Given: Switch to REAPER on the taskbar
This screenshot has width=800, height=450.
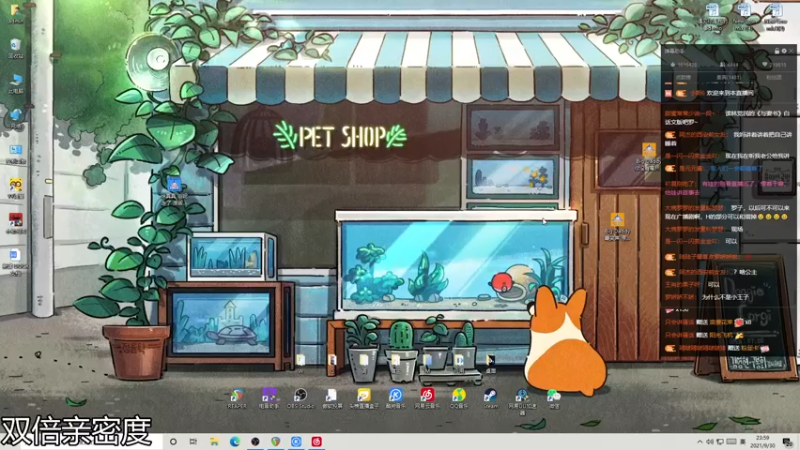Looking at the screenshot, I should [x=276, y=441].
